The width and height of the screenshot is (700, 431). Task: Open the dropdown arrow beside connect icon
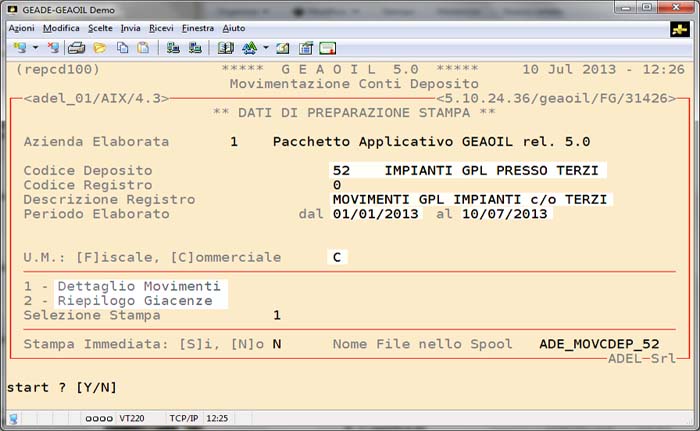(35, 47)
